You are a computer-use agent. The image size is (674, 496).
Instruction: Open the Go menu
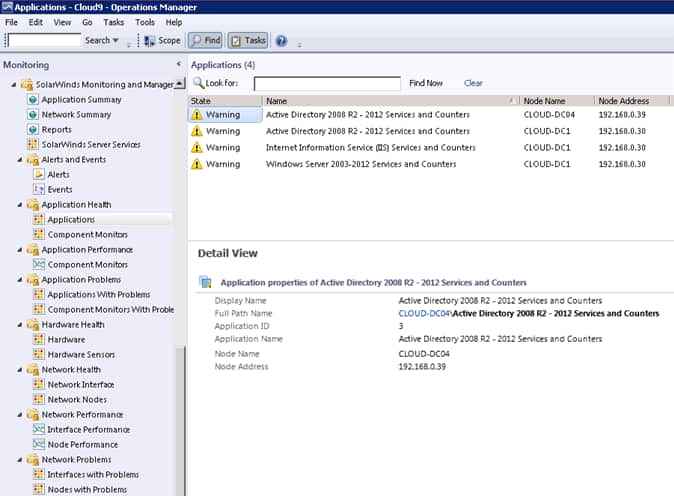[x=87, y=22]
